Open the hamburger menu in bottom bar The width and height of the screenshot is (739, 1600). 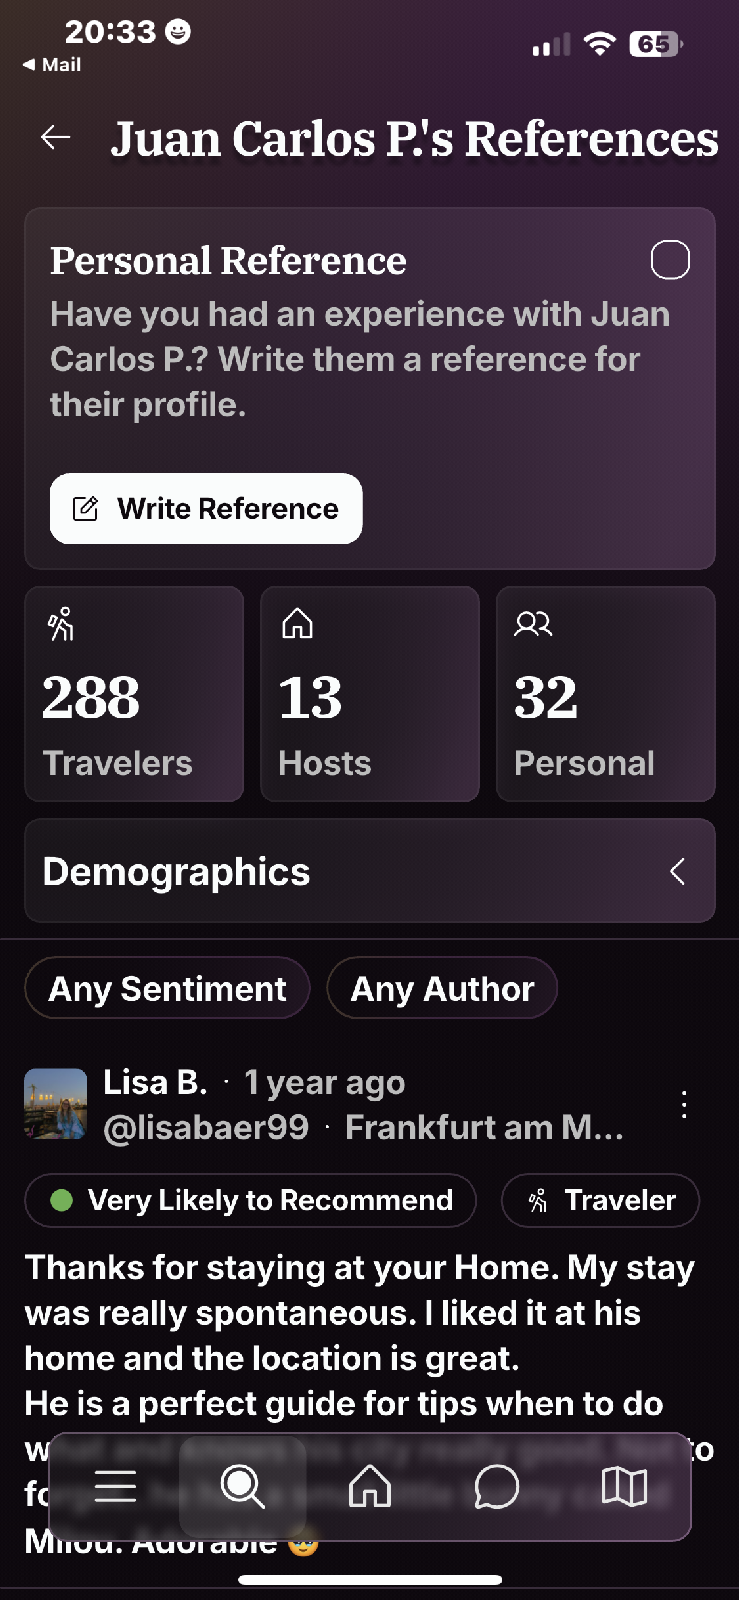tap(115, 1487)
